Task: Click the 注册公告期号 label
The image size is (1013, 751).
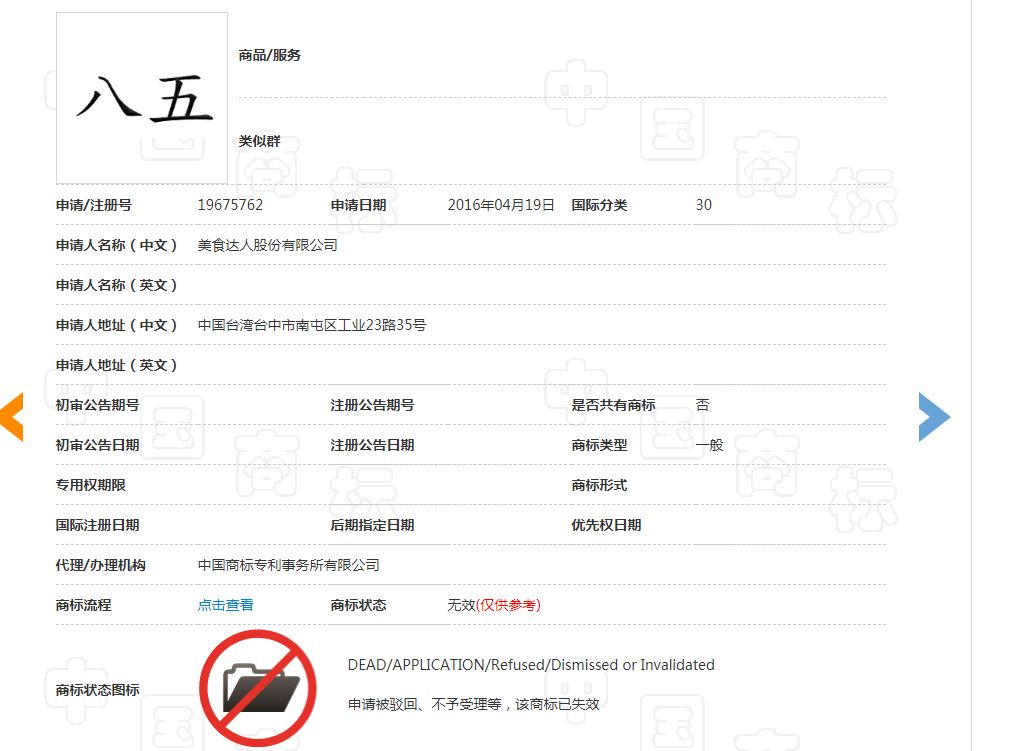Action: [372, 405]
